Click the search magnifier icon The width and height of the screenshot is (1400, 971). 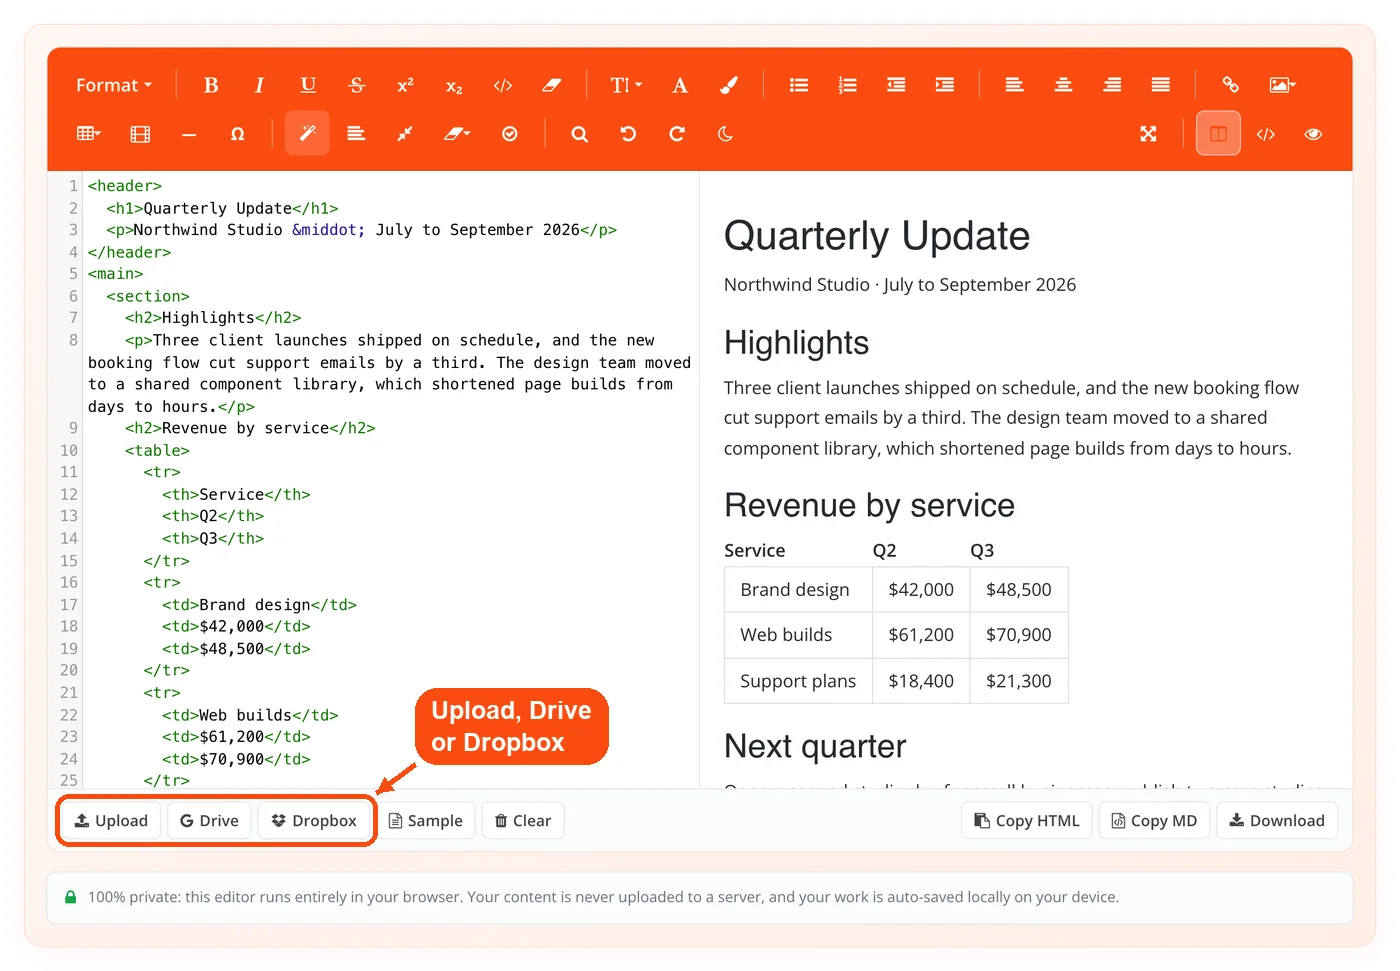(x=579, y=134)
